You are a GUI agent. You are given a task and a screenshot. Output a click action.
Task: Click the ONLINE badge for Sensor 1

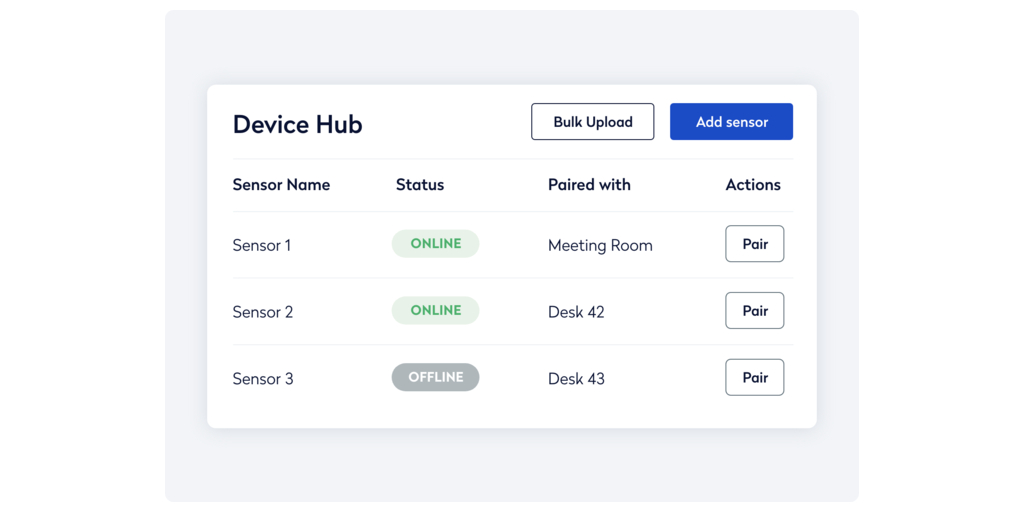[435, 244]
